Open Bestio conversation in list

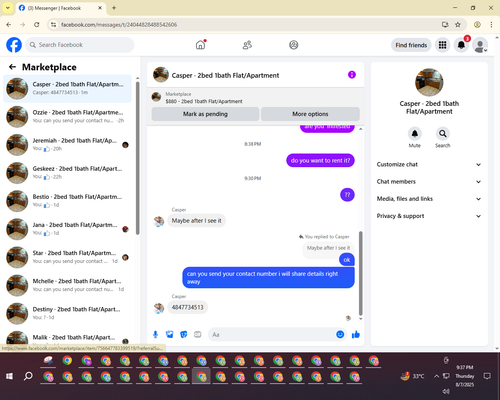coord(67,201)
